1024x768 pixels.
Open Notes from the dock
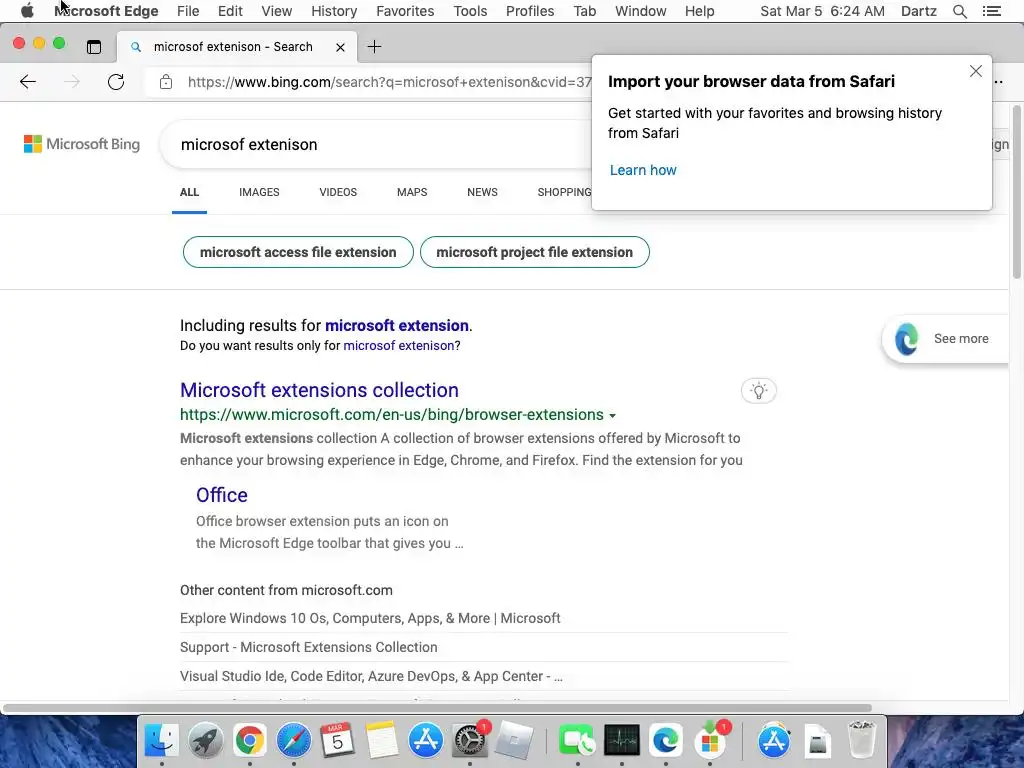click(381, 741)
